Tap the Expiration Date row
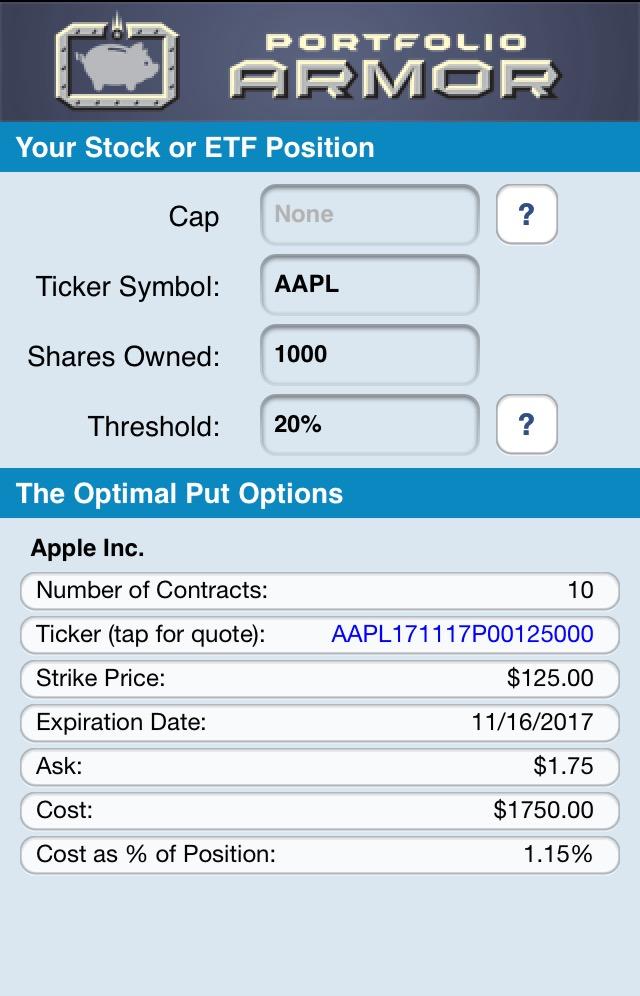Viewport: 640px width, 996px height. [320, 722]
